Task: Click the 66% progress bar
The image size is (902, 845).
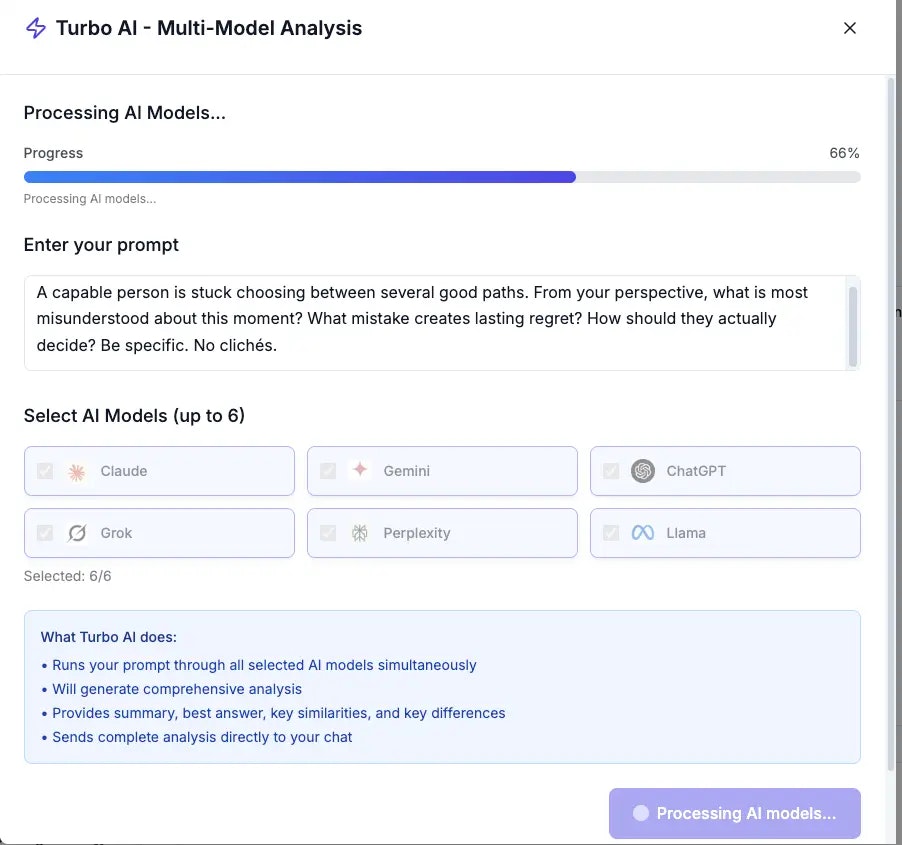Action: point(440,176)
